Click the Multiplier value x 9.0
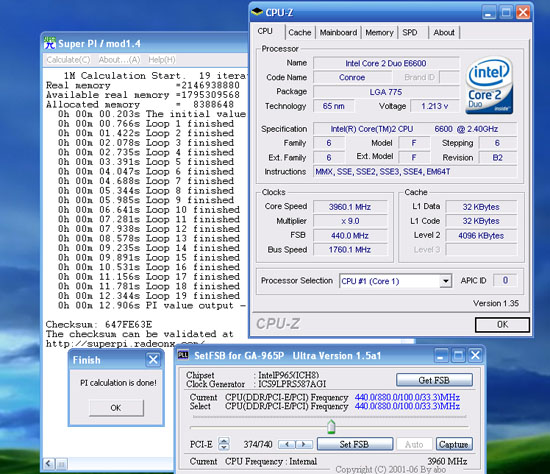Image resolution: width=550 pixels, height=474 pixels. [350, 221]
